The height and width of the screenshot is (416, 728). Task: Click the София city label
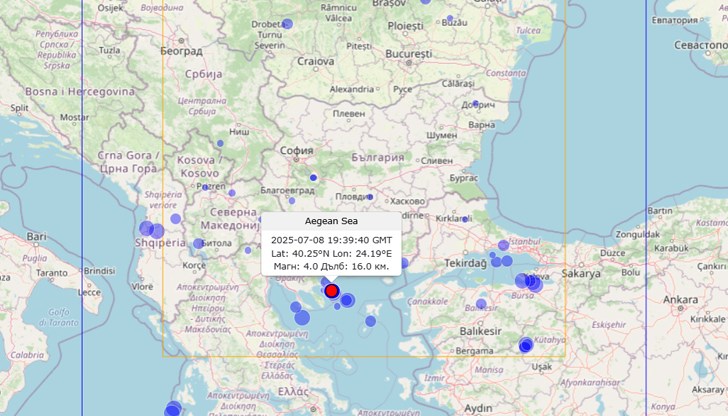point(297,150)
